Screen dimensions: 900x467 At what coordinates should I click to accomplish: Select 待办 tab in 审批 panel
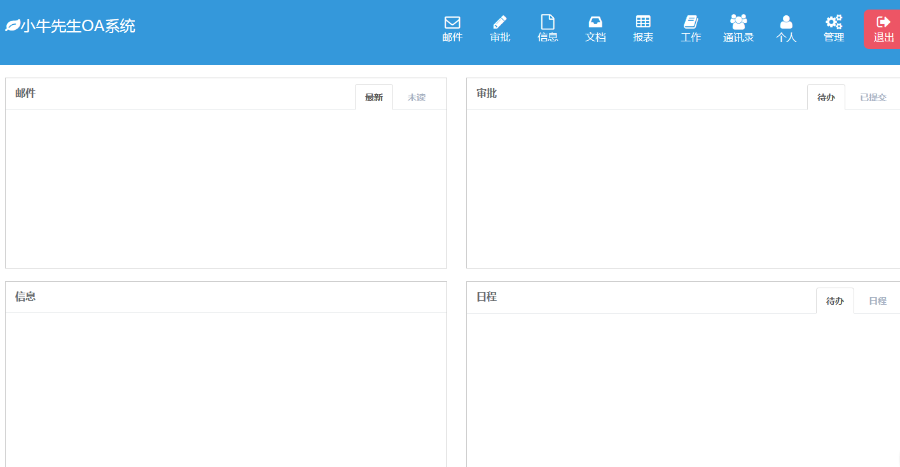pyautogui.click(x=826, y=97)
